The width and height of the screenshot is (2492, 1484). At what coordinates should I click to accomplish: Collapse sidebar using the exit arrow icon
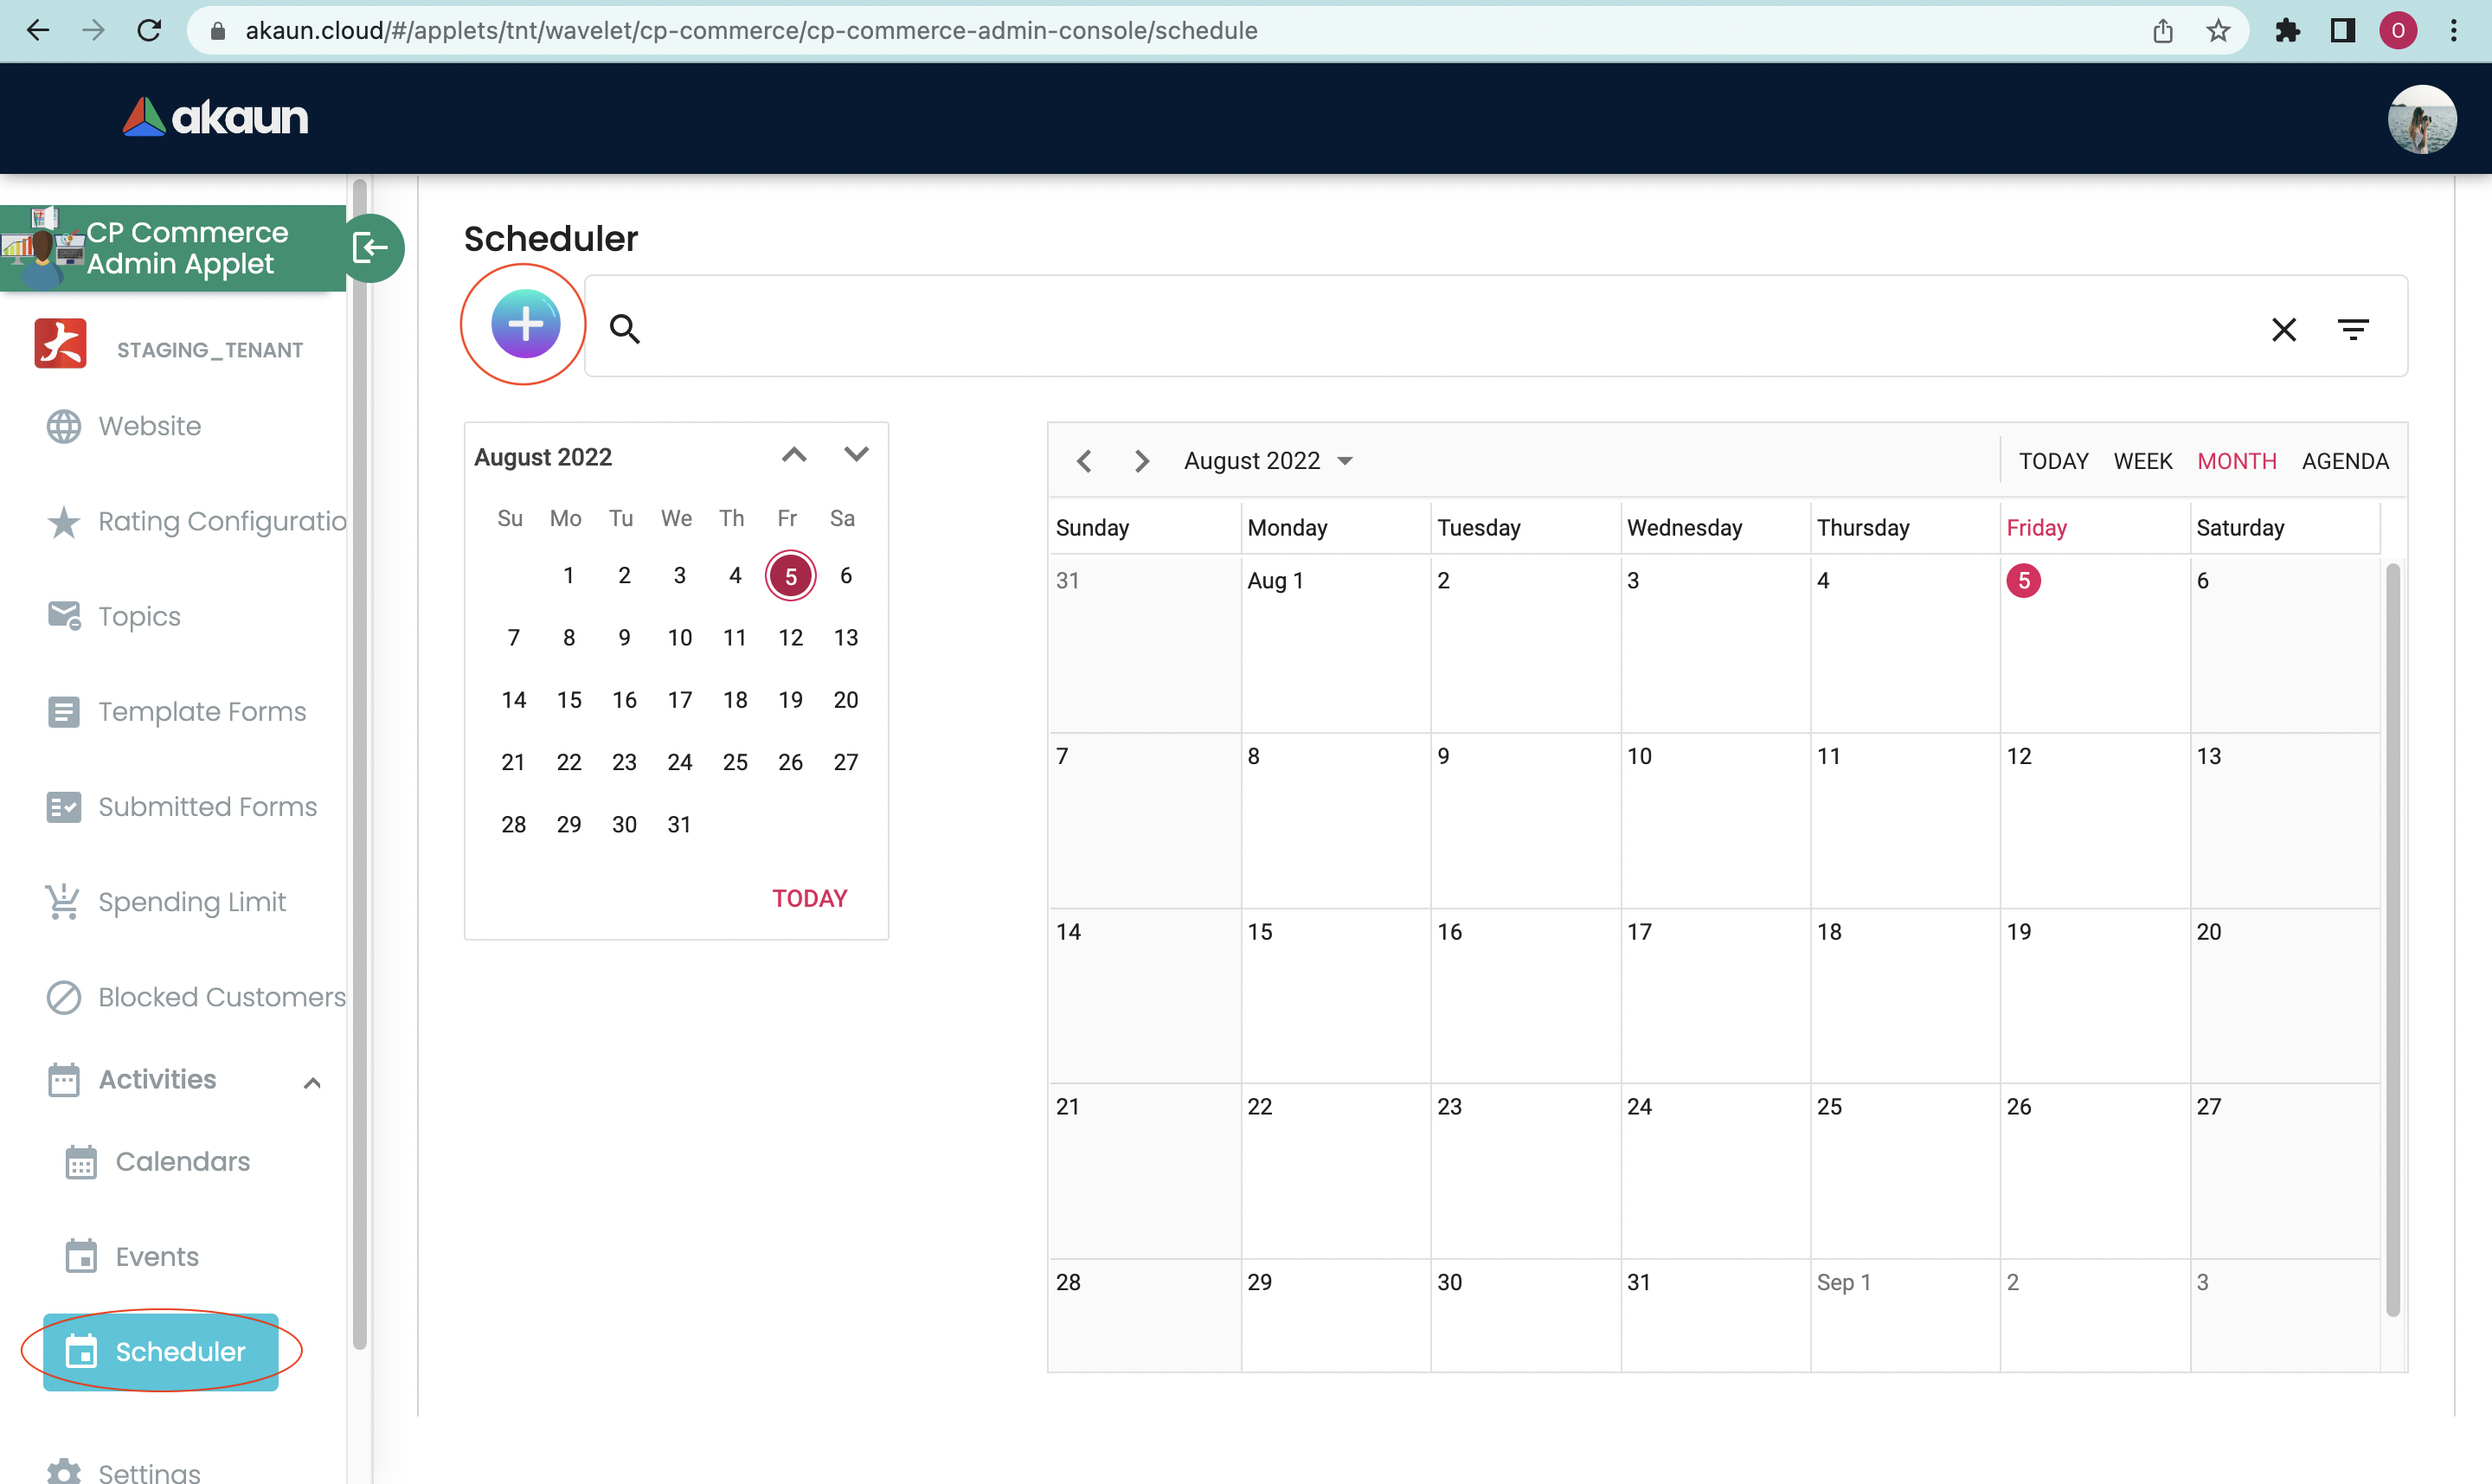coord(371,247)
